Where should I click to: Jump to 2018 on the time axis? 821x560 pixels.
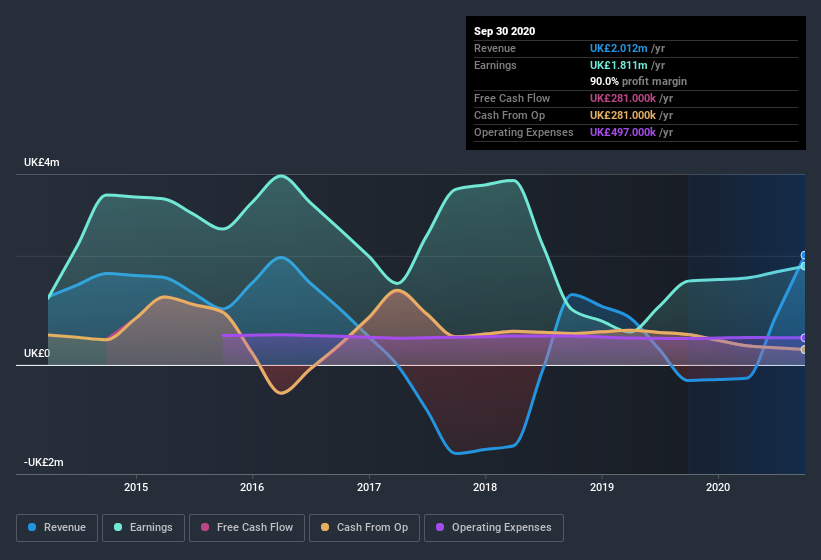(485, 487)
